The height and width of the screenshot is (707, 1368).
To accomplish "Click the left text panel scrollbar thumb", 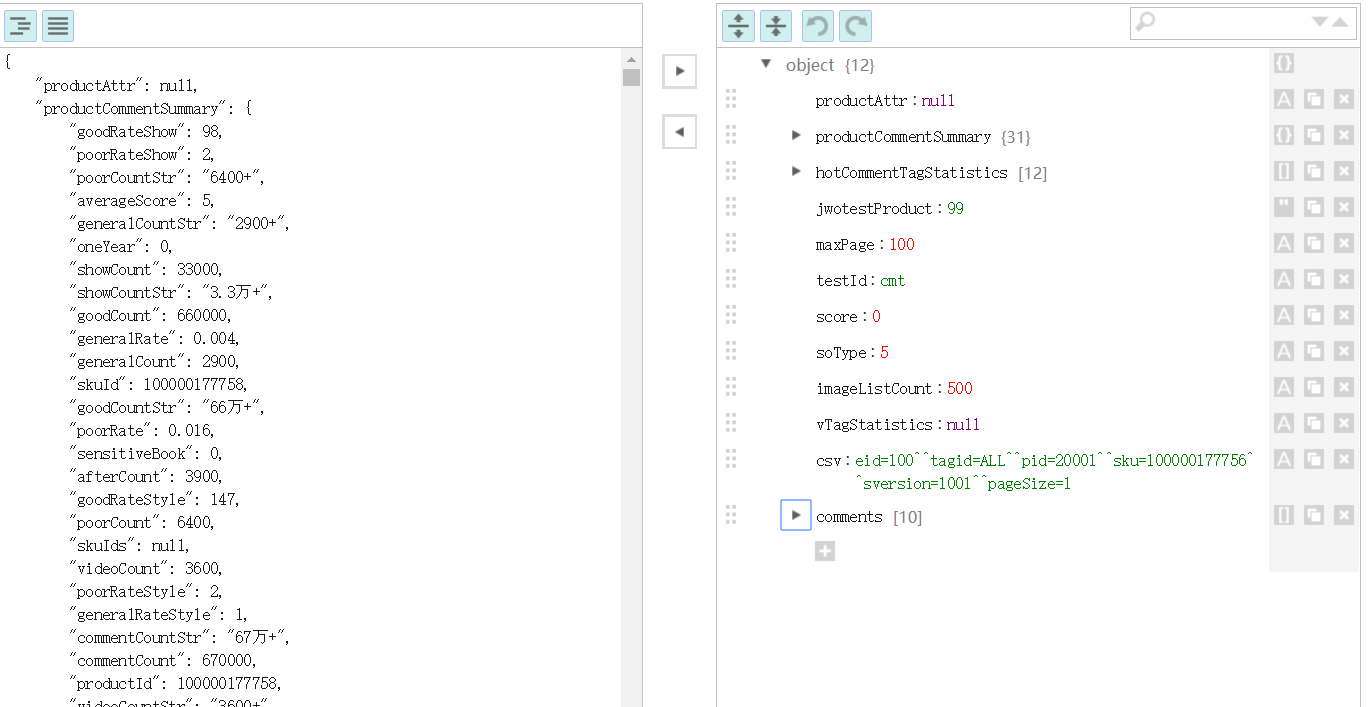I will point(631,77).
